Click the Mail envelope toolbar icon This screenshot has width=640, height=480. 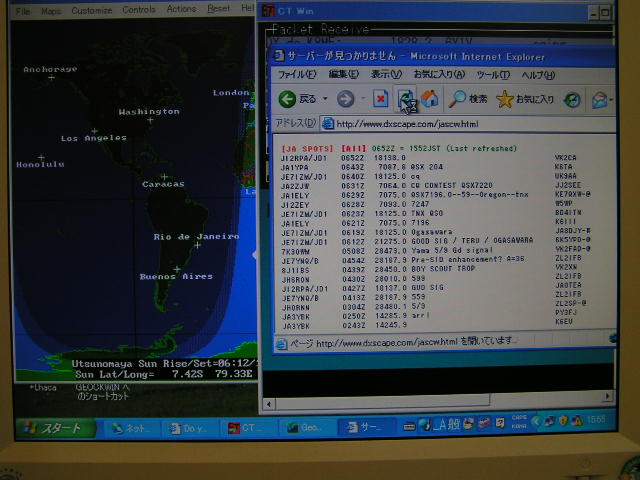pyautogui.click(x=599, y=100)
